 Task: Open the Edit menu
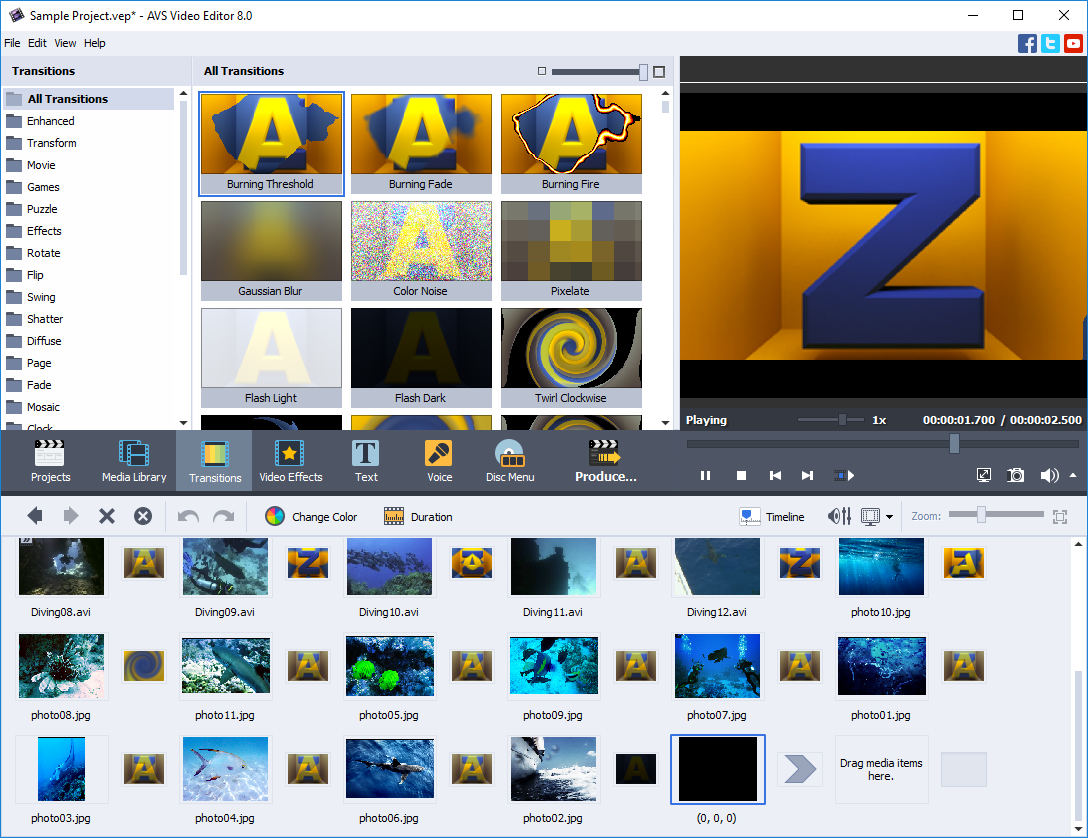tap(37, 42)
